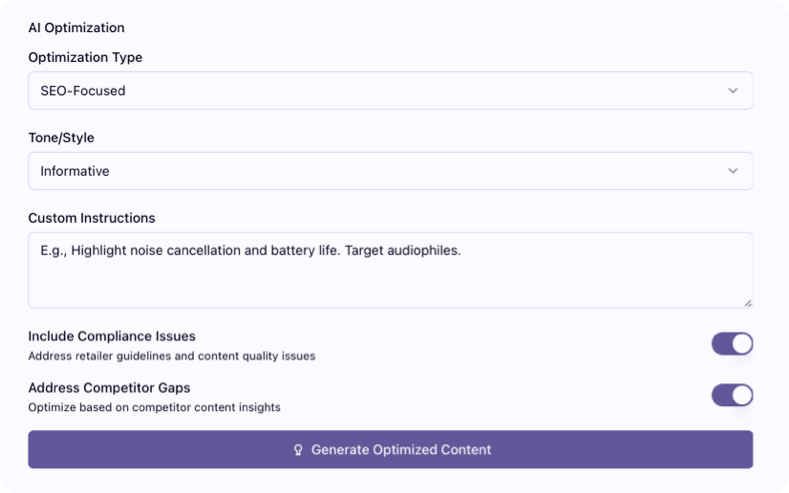Open the Optimization Type dropdown
The image size is (789, 493).
click(x=390, y=91)
